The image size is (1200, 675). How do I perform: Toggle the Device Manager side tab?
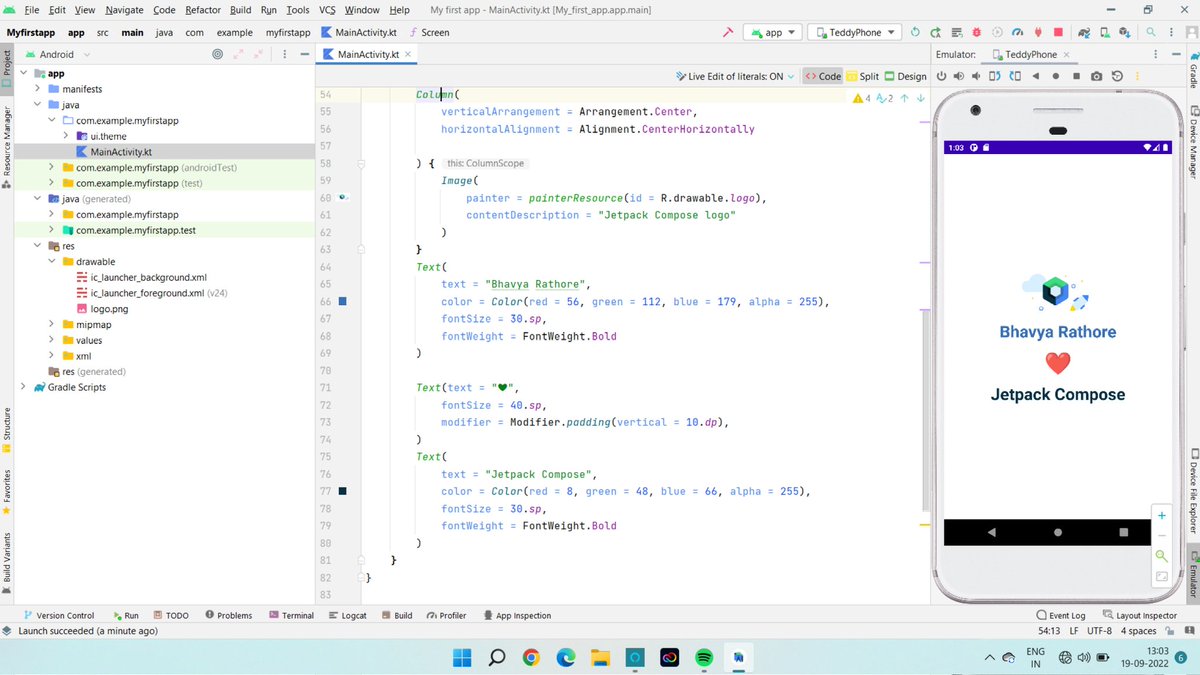1193,142
